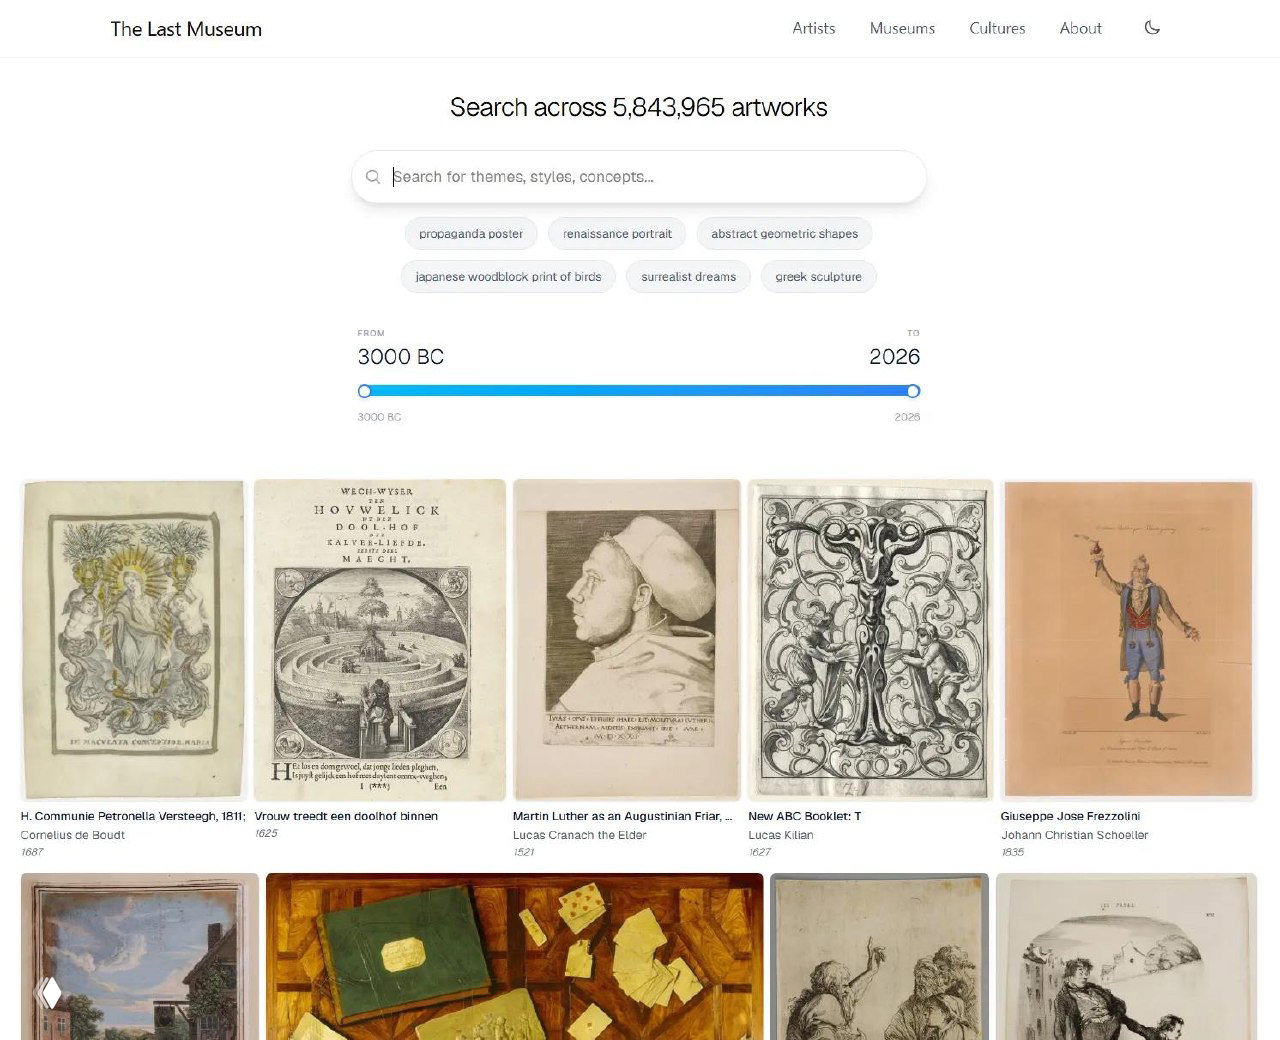Open the New ABC Booklet: T engraving image

pyautogui.click(x=871, y=640)
